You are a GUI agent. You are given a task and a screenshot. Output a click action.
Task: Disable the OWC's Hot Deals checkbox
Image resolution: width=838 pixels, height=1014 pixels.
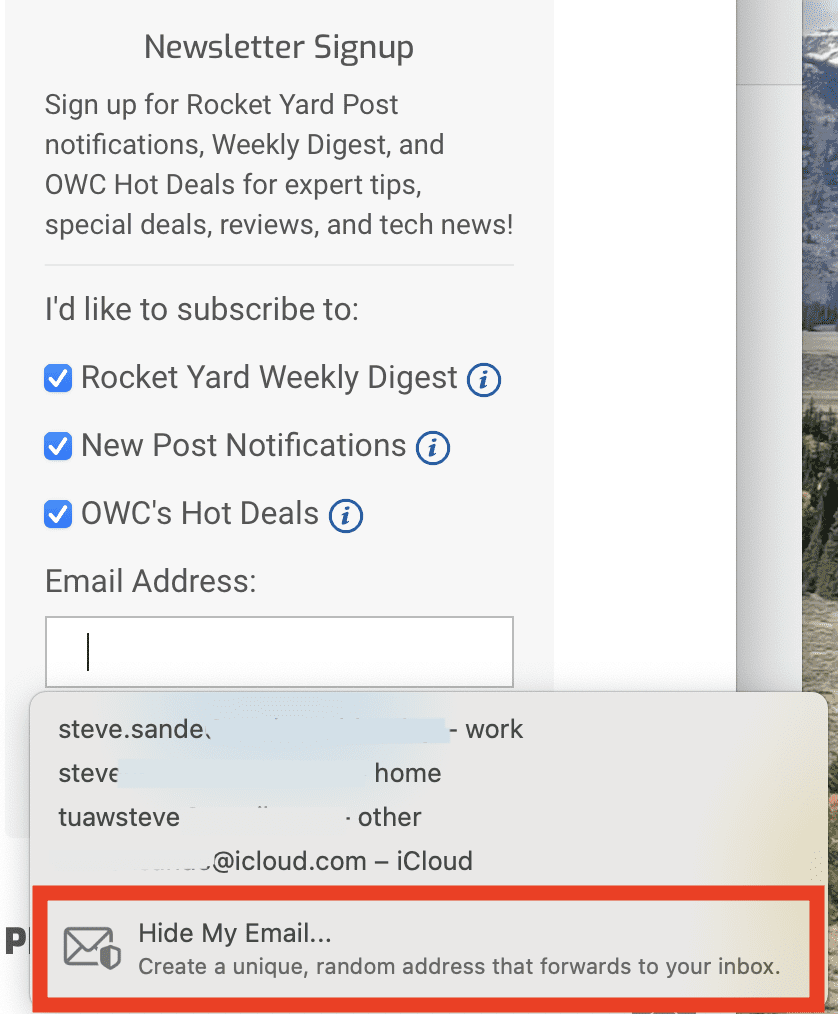click(x=58, y=514)
